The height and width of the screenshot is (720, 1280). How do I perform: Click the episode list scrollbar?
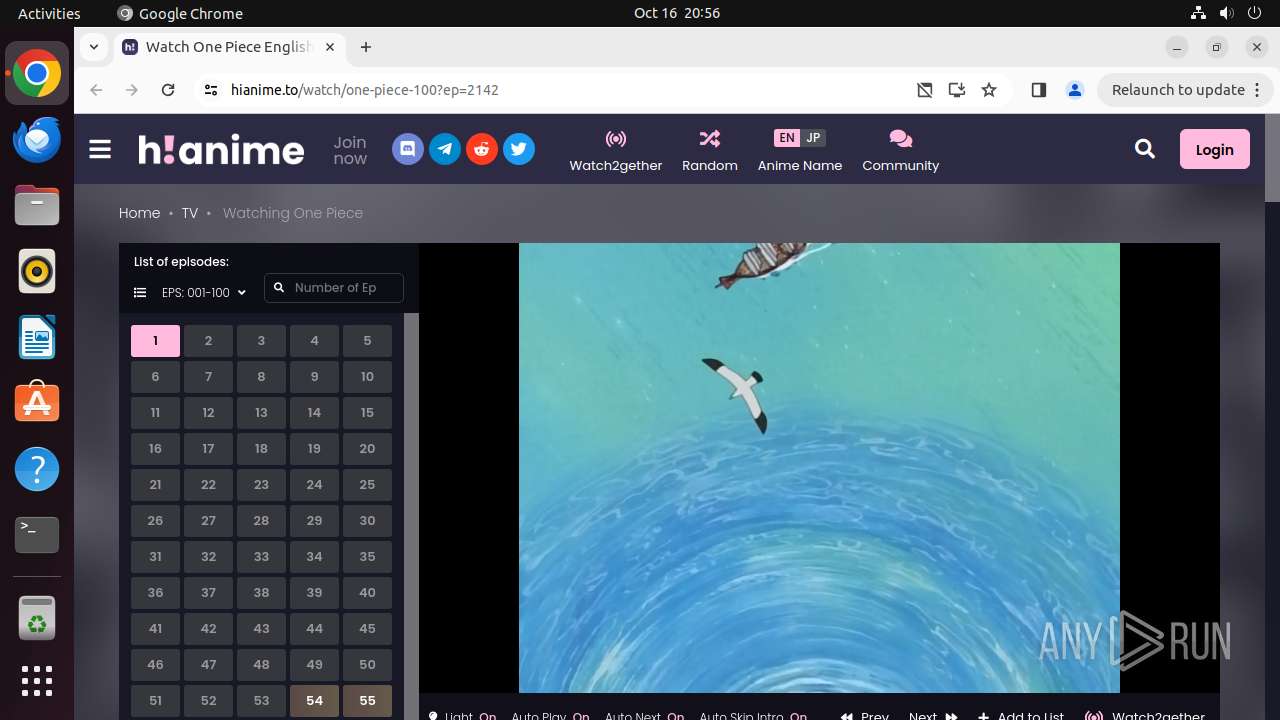[411, 517]
